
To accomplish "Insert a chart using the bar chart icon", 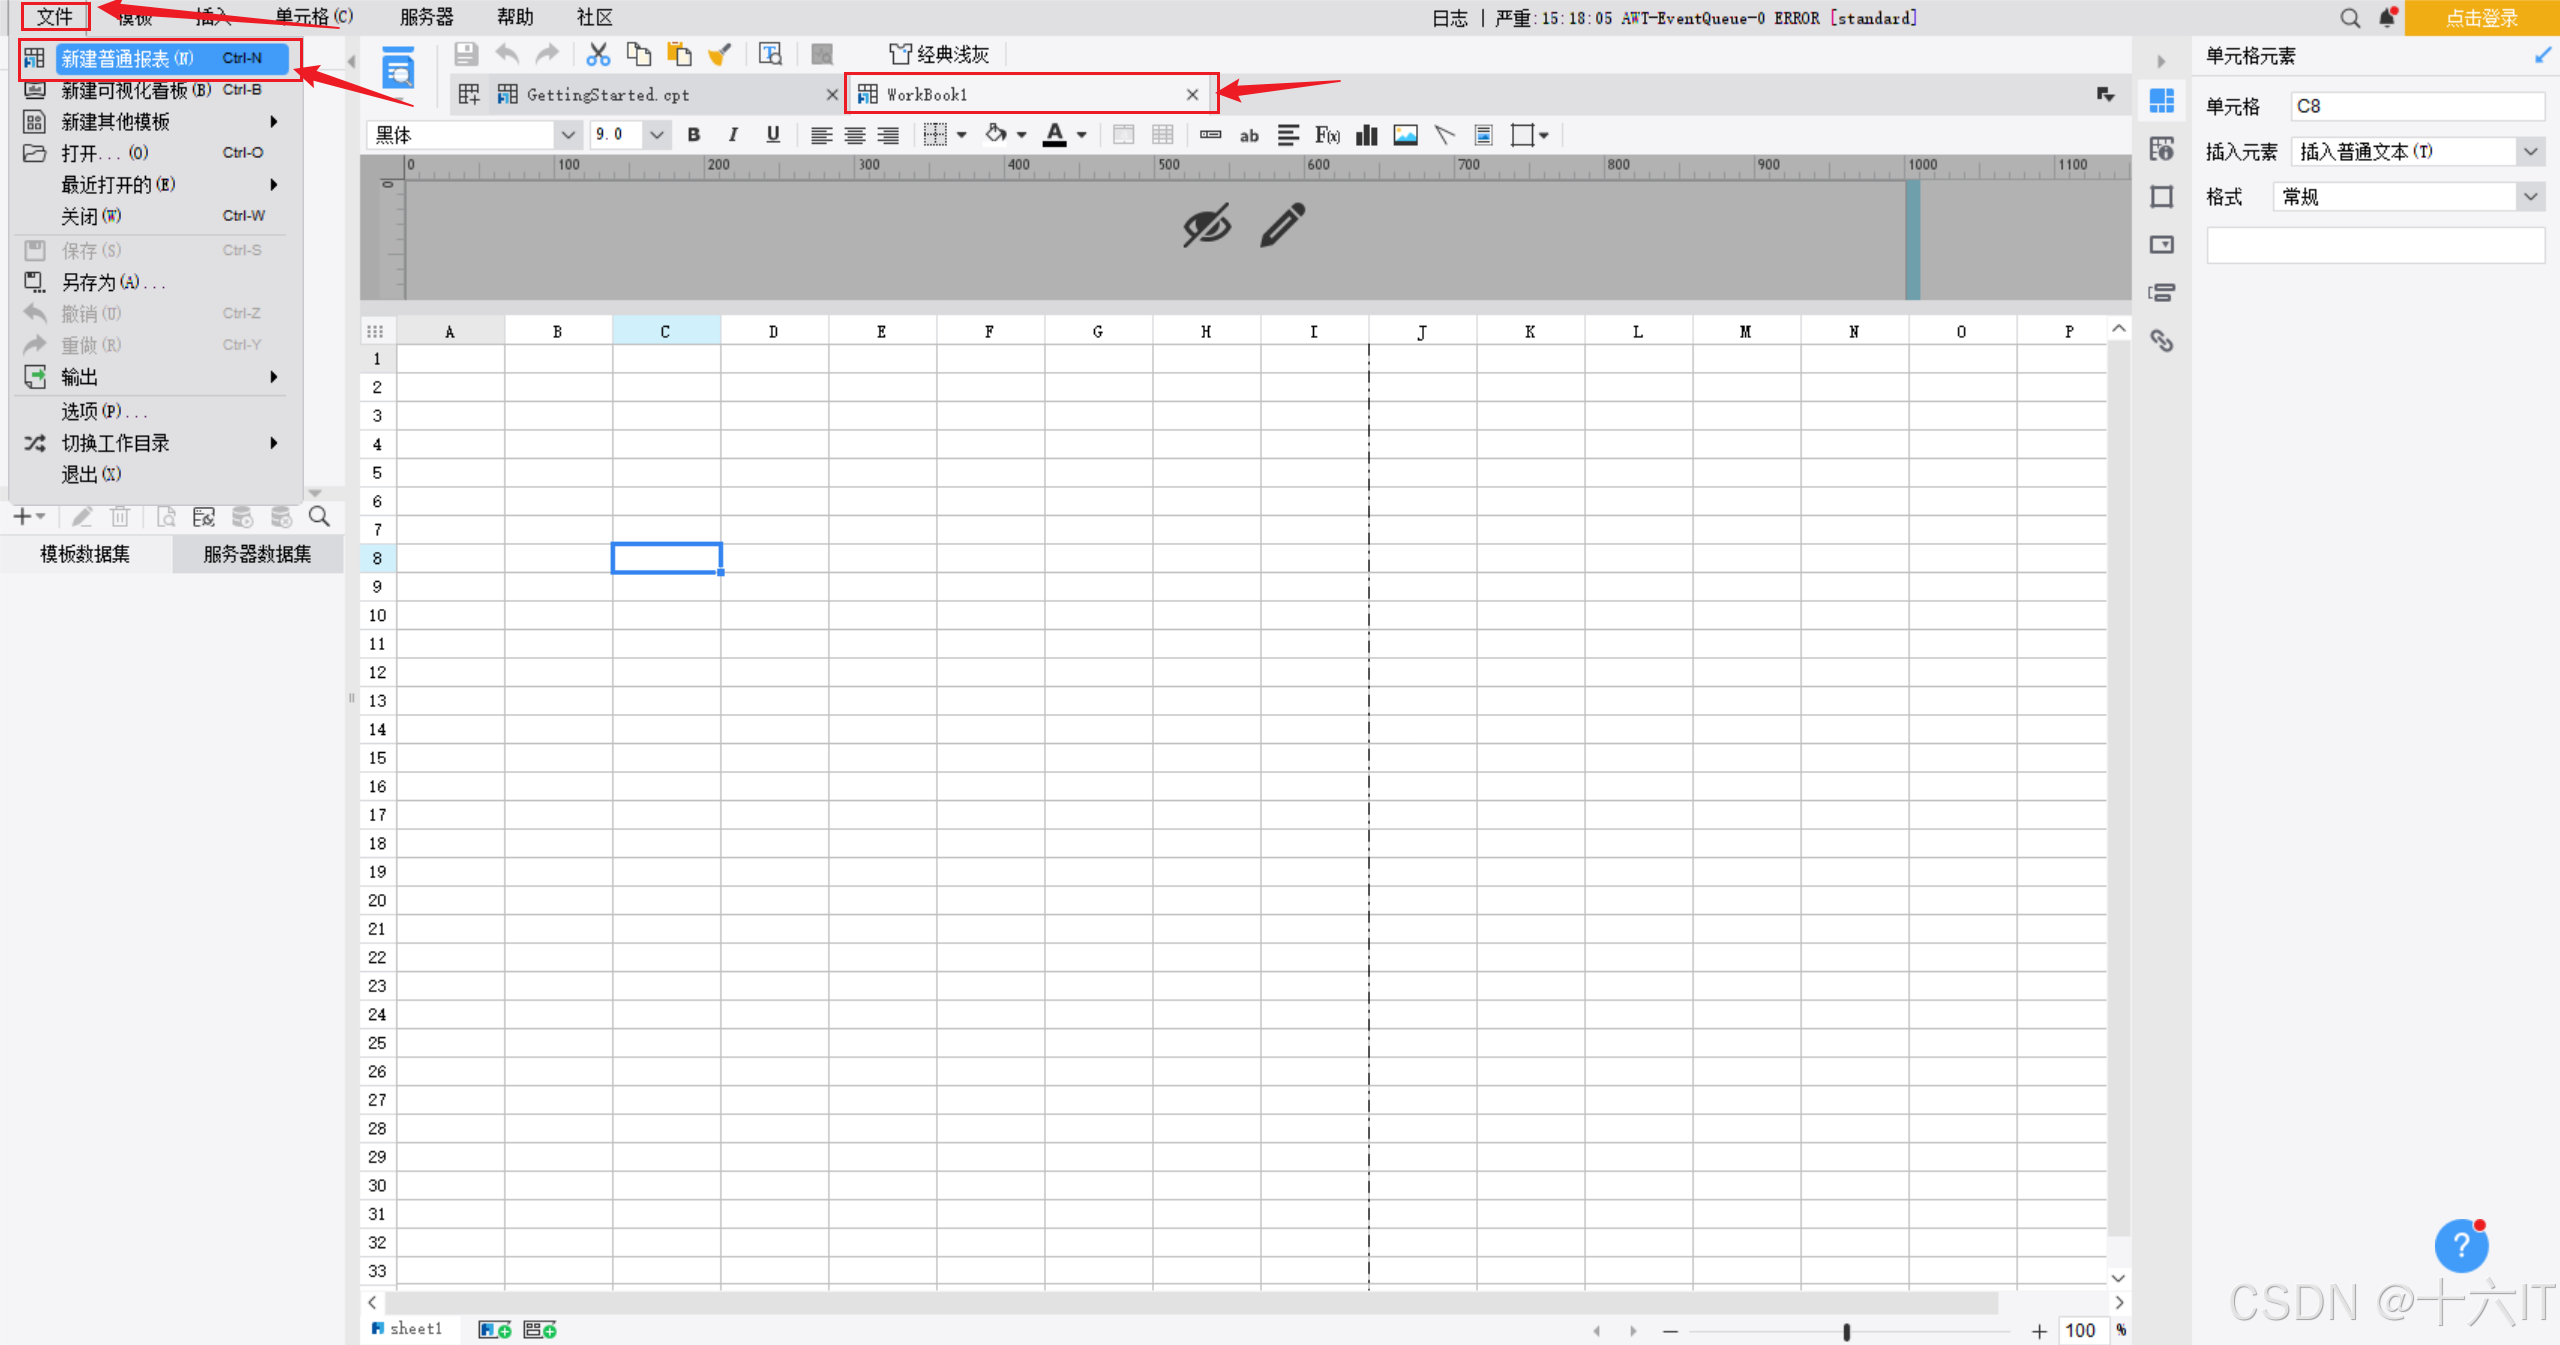I will [x=1366, y=135].
